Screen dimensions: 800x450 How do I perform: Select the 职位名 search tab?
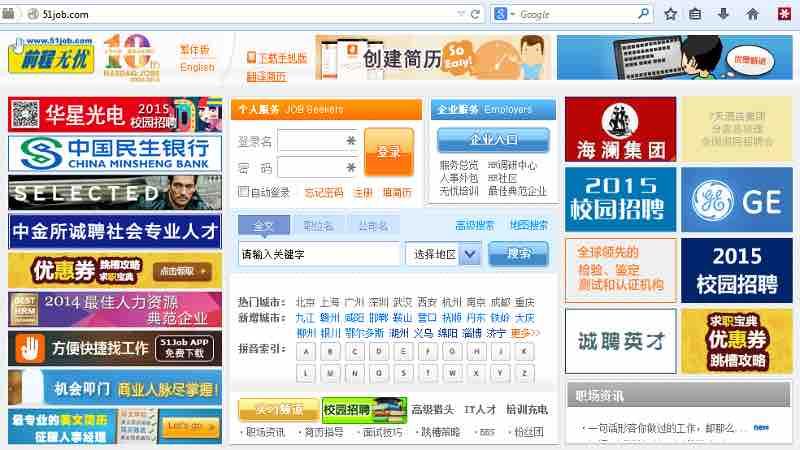[x=318, y=226]
